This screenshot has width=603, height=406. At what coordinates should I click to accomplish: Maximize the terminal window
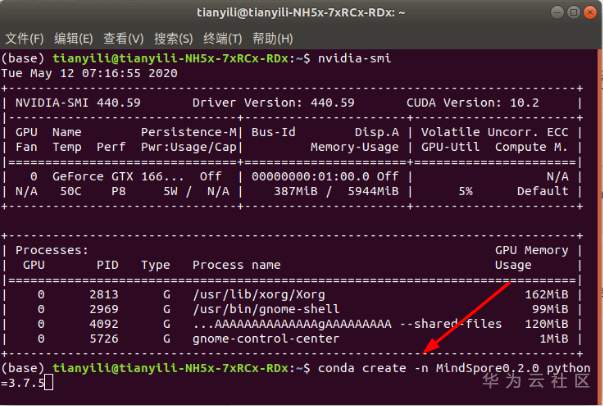[573, 12]
